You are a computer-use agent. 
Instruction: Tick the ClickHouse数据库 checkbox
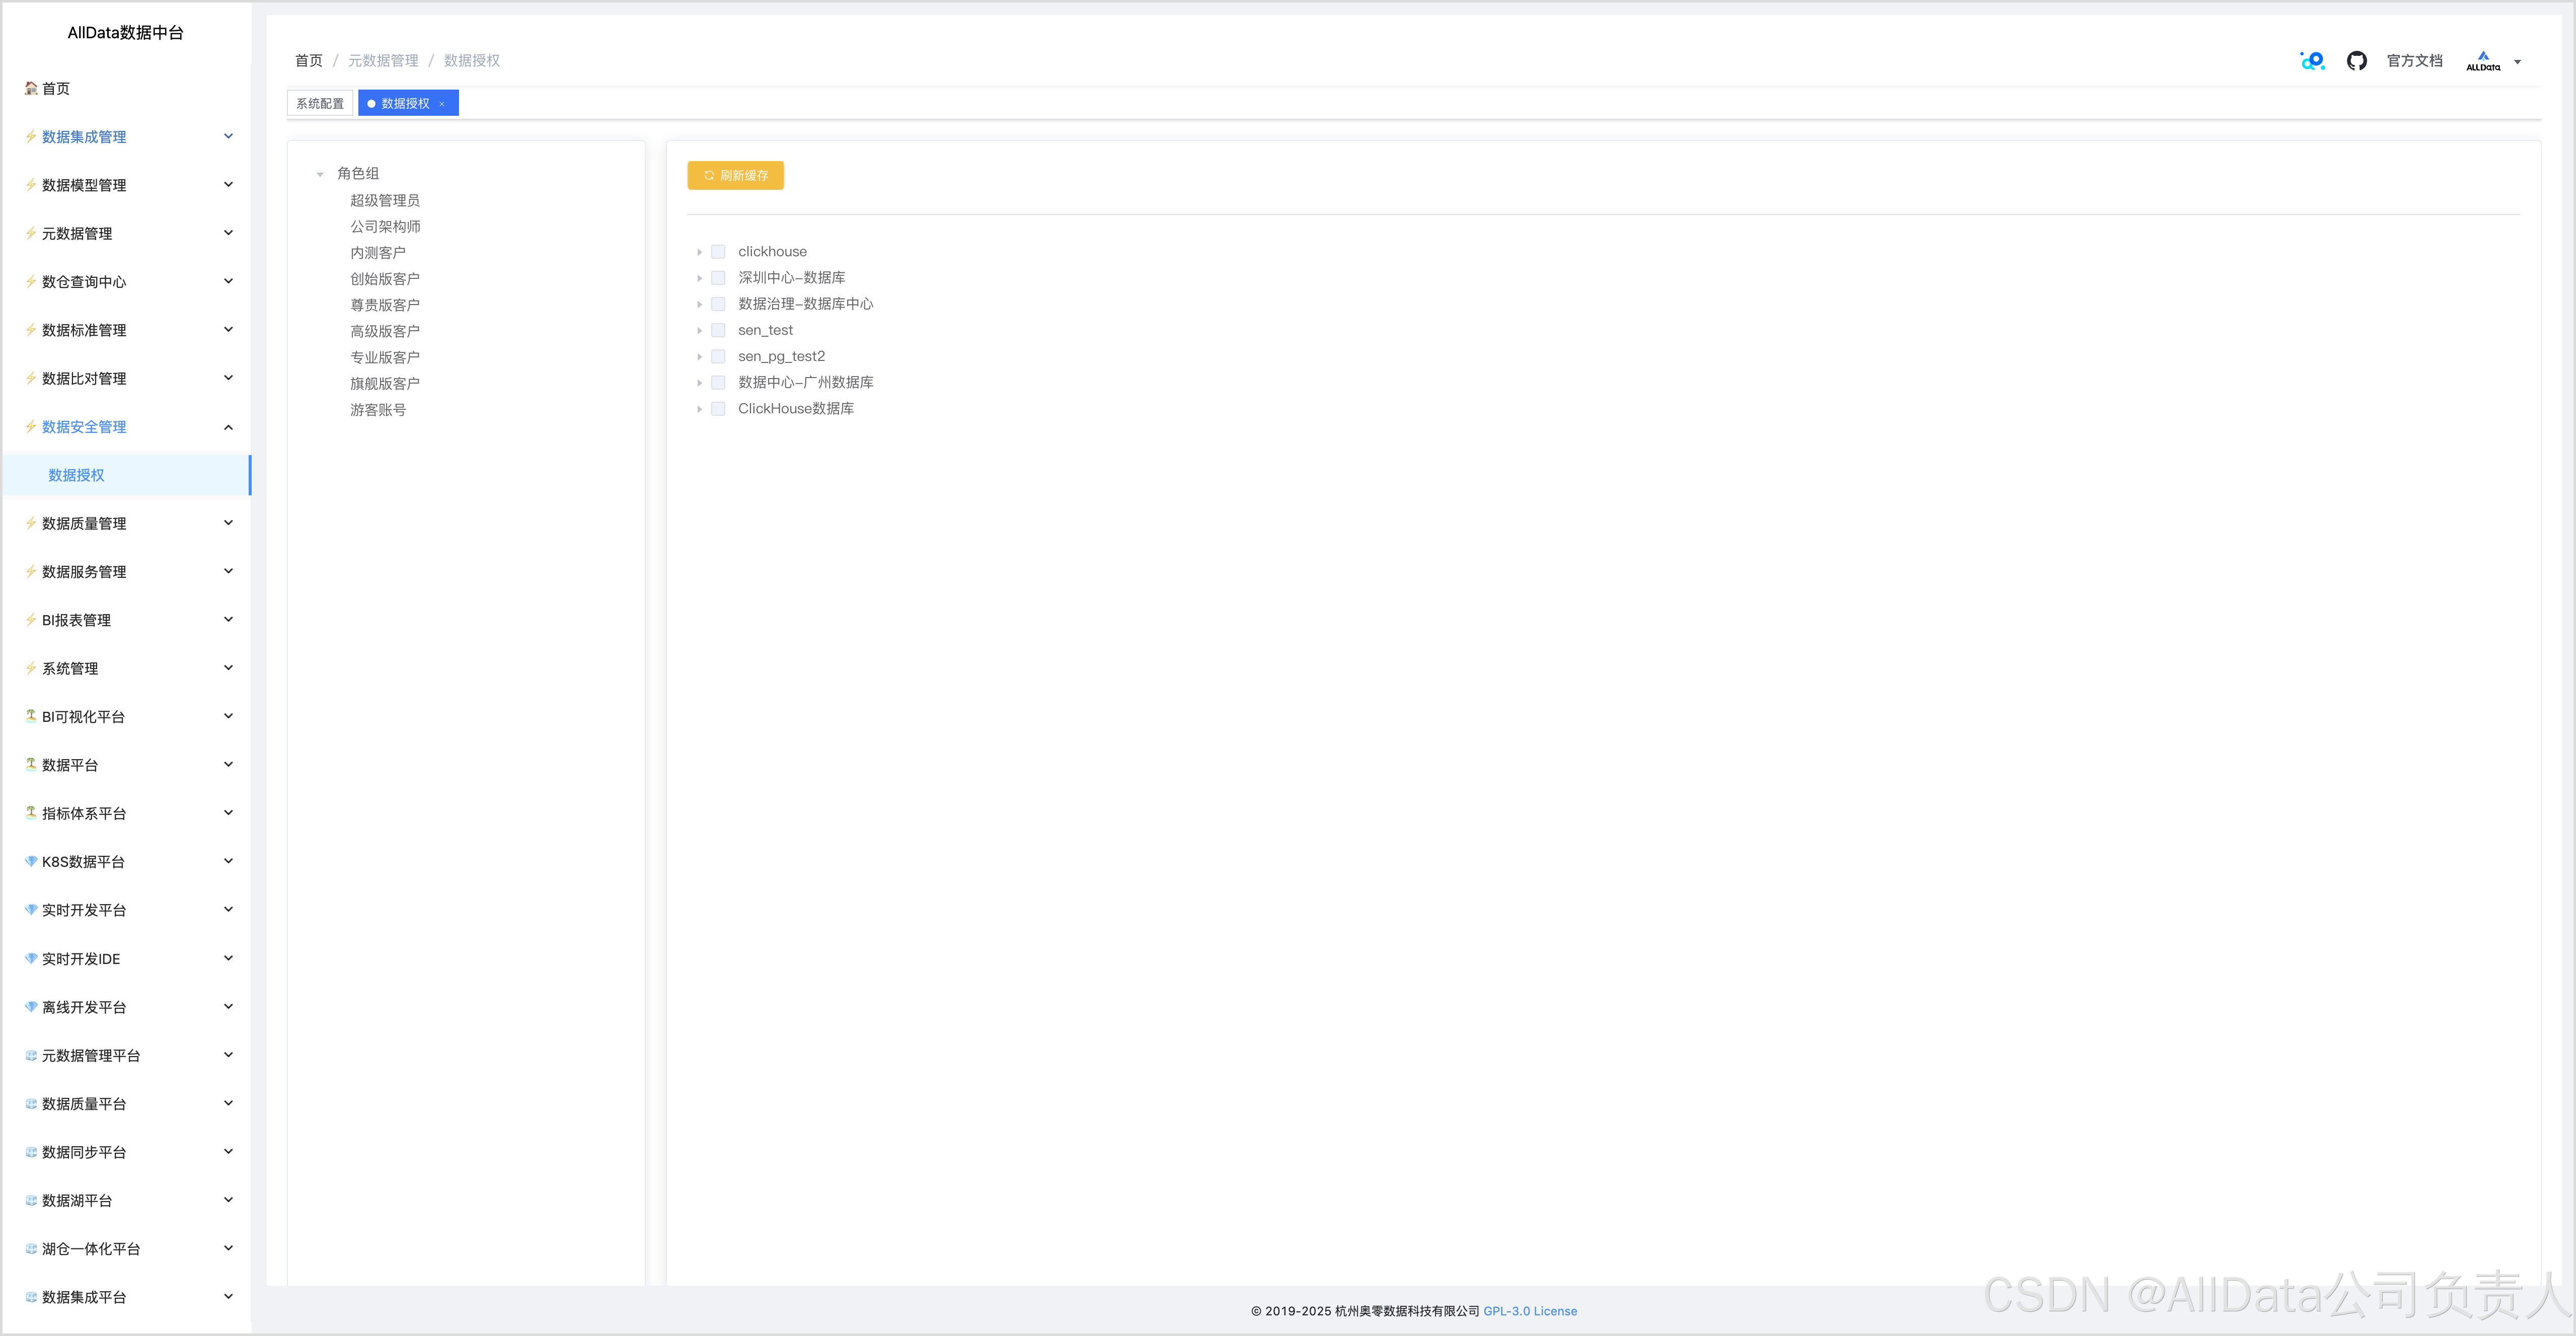click(x=718, y=409)
